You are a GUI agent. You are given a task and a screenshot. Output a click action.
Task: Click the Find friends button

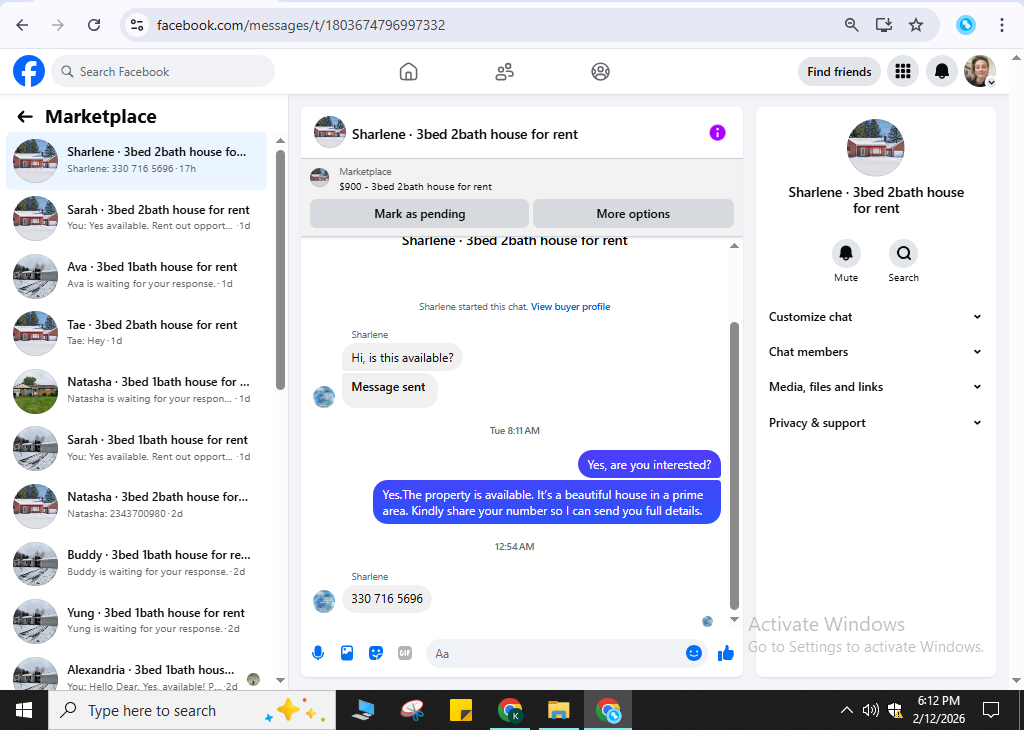tap(839, 71)
